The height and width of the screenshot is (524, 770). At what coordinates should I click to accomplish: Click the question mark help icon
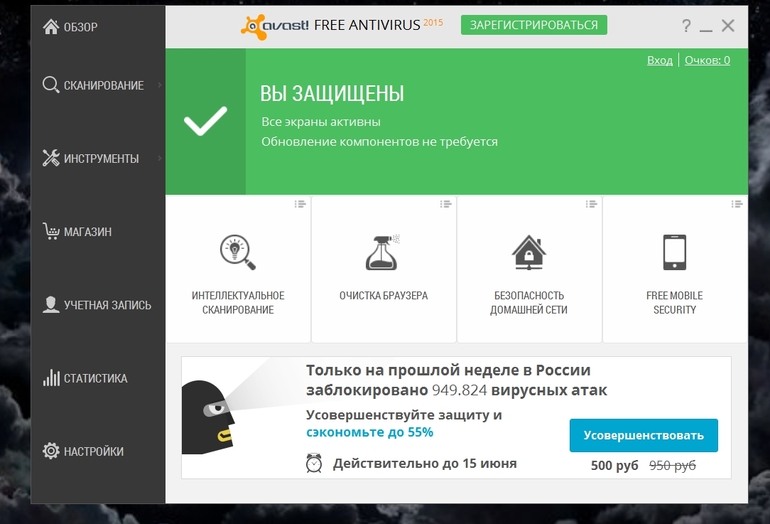pyautogui.click(x=686, y=26)
